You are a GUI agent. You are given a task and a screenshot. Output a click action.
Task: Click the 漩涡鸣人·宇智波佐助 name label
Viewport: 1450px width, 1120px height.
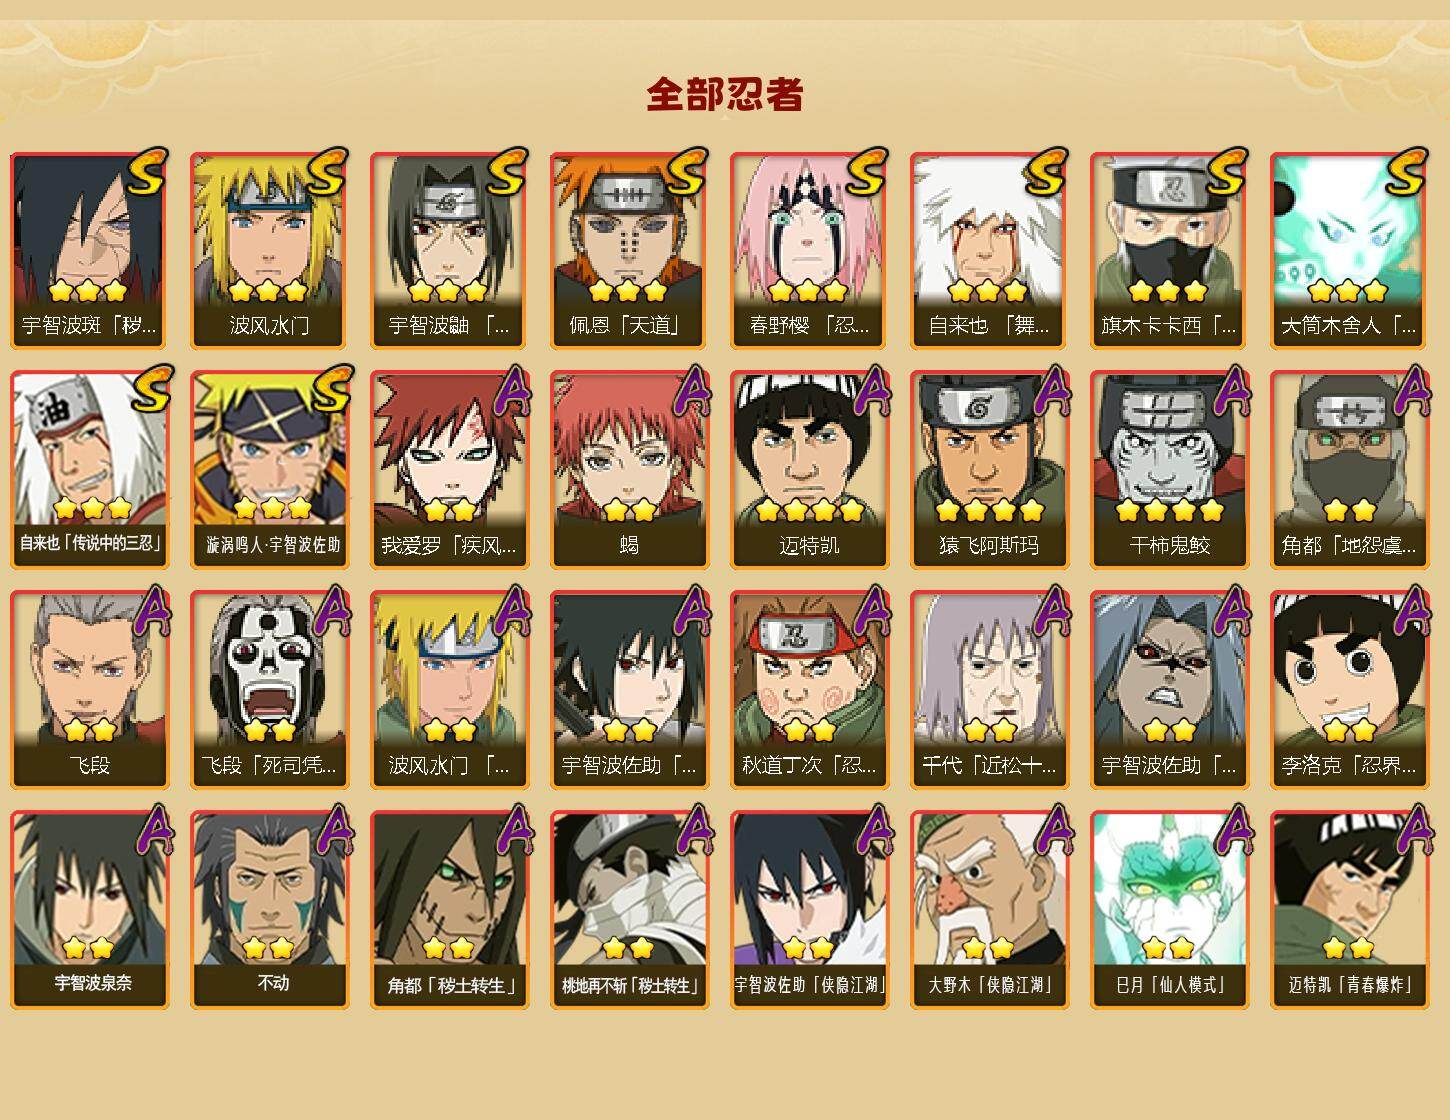click(x=272, y=545)
